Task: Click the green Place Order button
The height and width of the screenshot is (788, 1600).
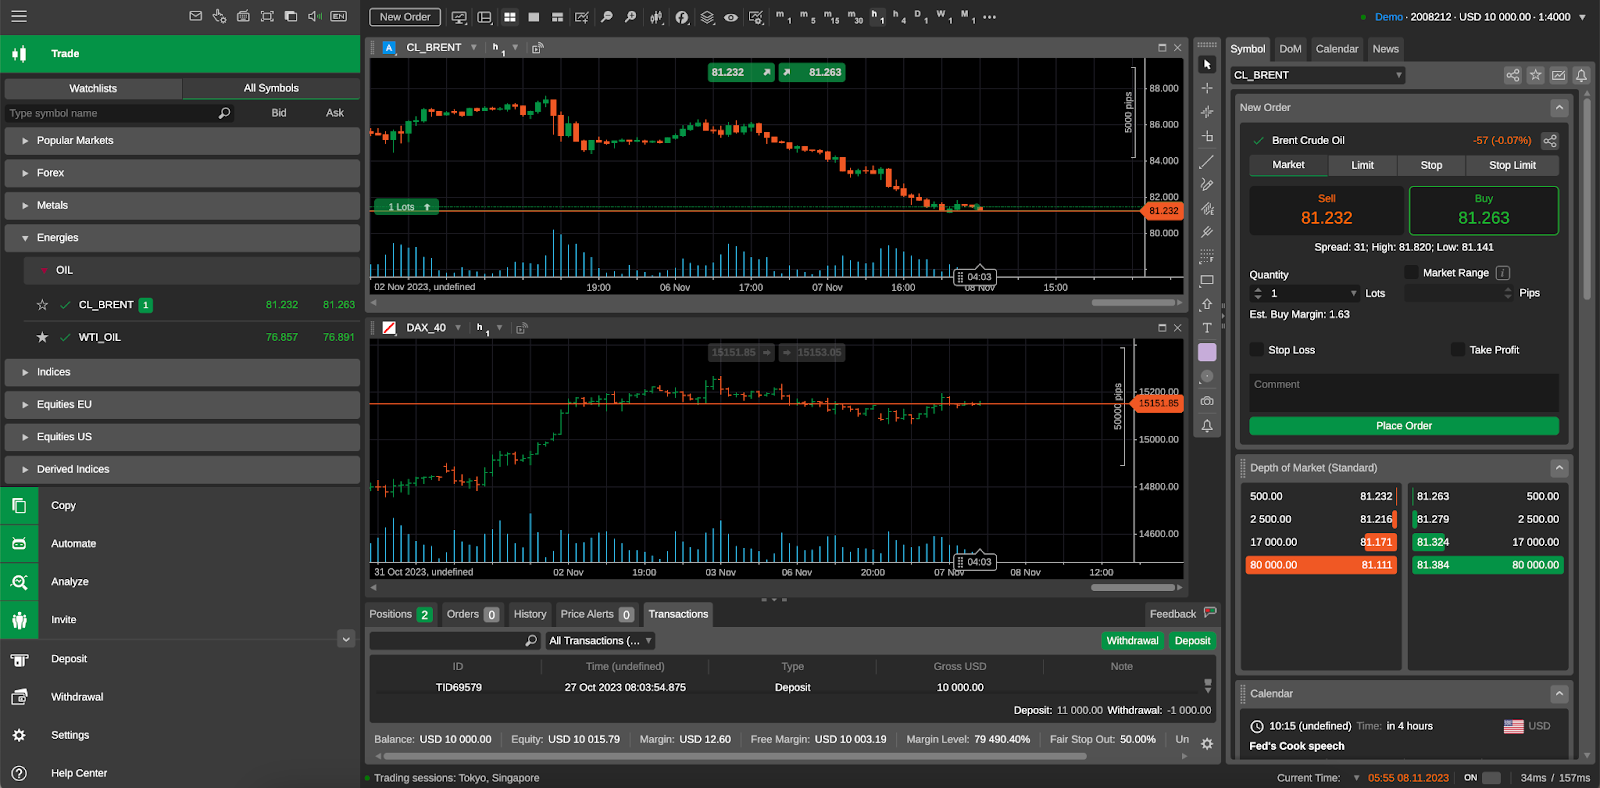Action: coord(1403,426)
